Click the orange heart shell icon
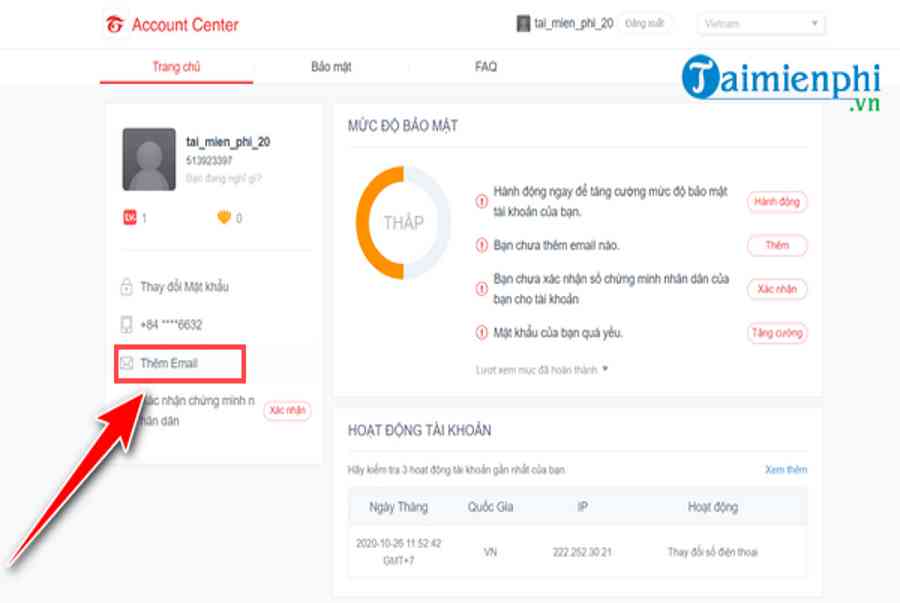The height and width of the screenshot is (603, 900). (224, 218)
